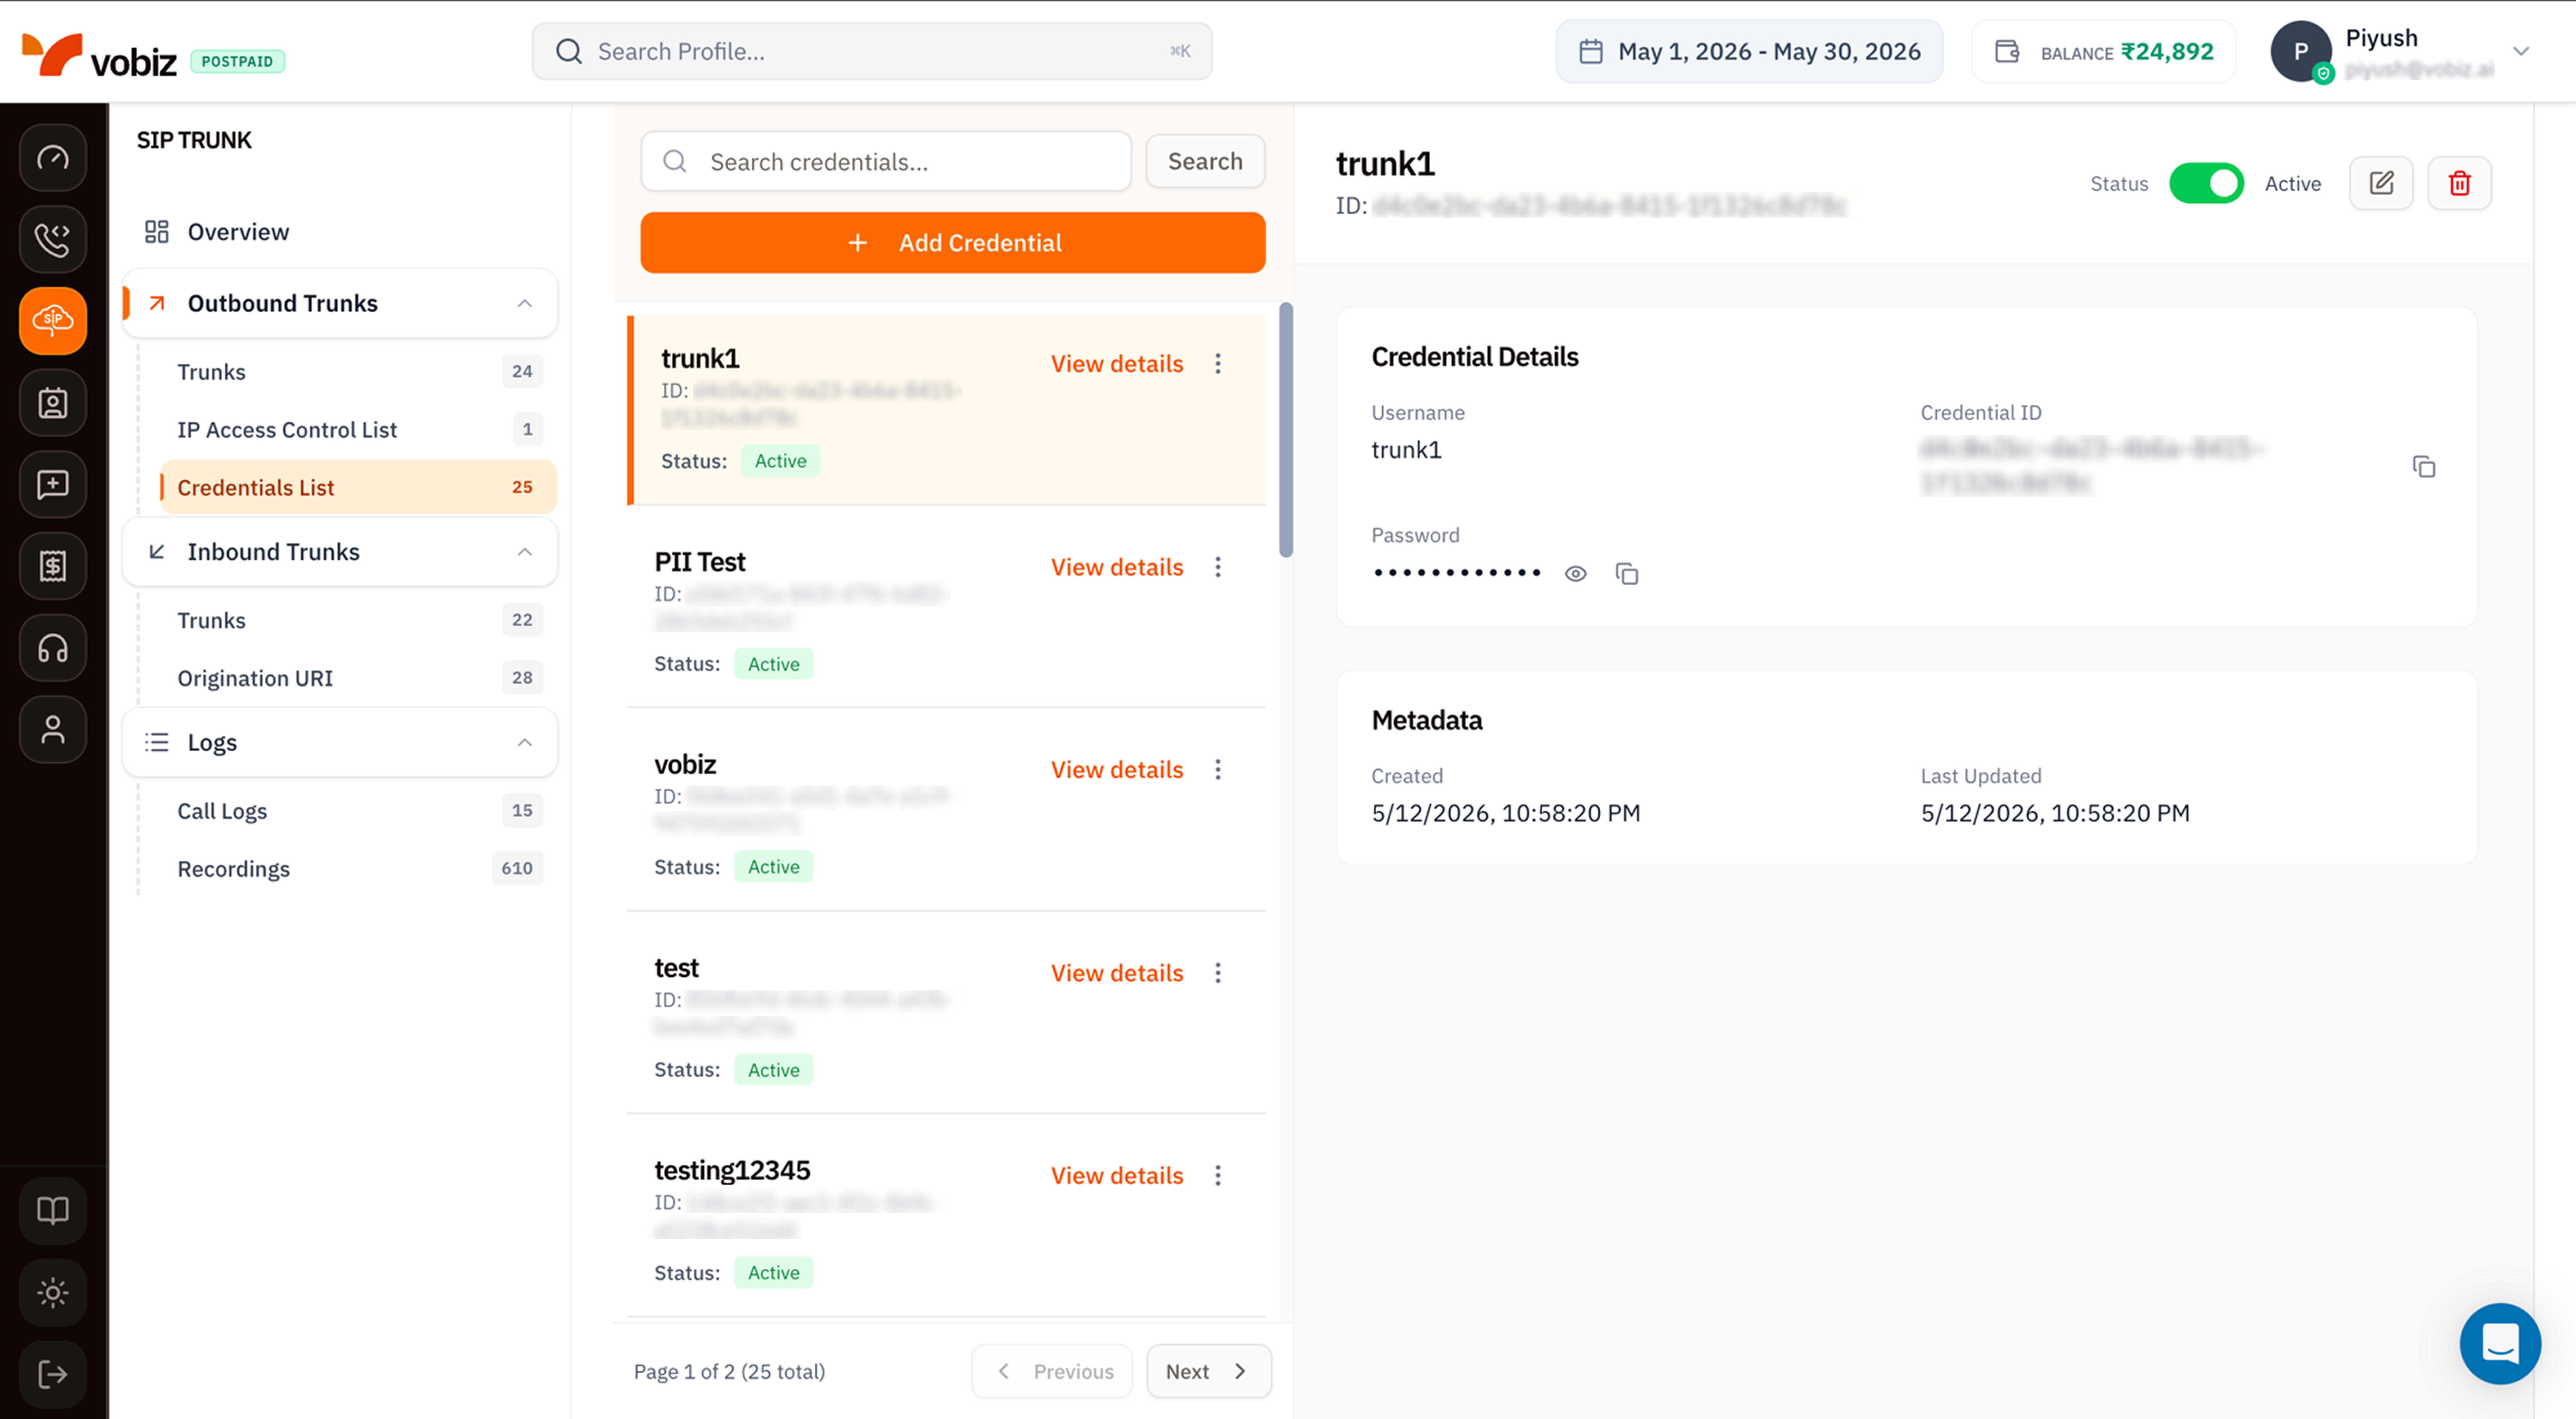Focus the Search credentials field
This screenshot has height=1419, width=2576.
(x=886, y=161)
